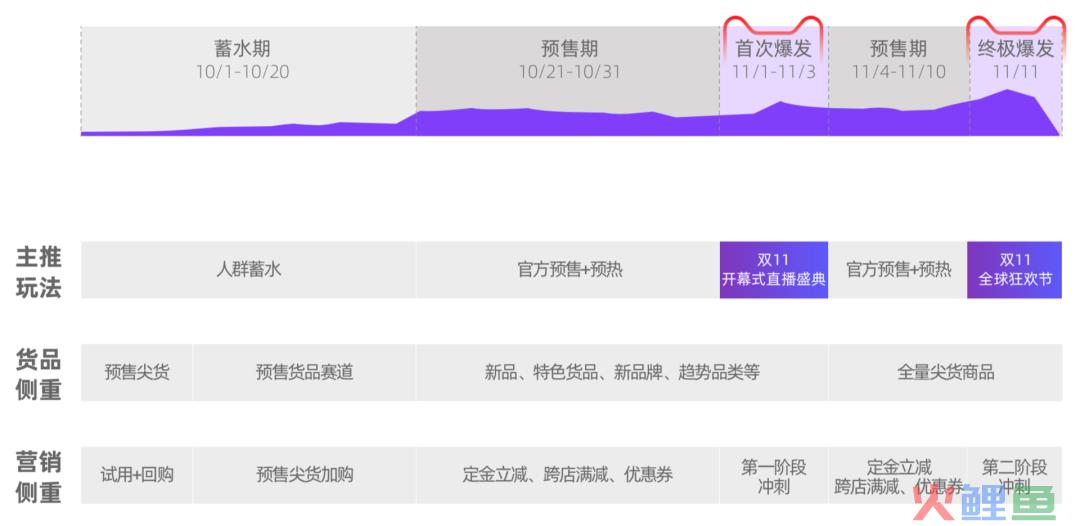Viewport: 1080px width, 526px height.
Task: Select the 首次爆发 phase title
Action: tap(773, 49)
